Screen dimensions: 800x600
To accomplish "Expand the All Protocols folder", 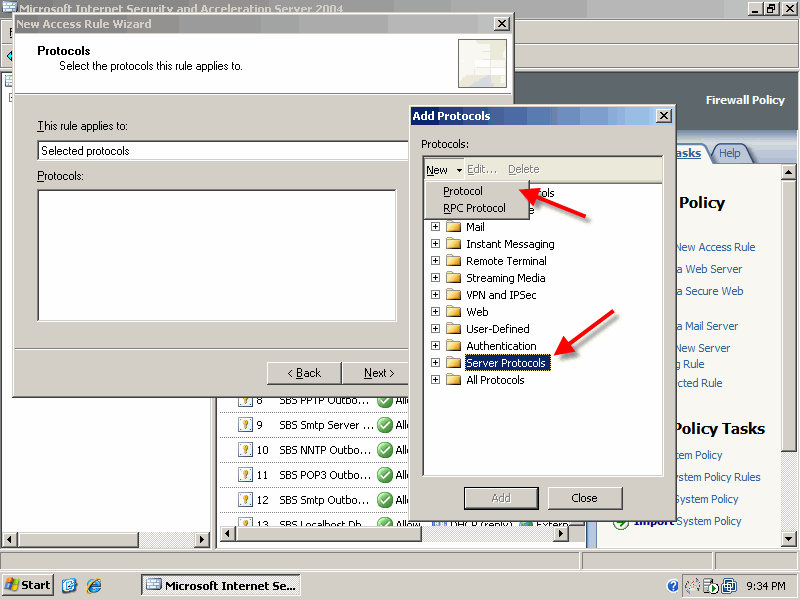I will pyautogui.click(x=435, y=380).
